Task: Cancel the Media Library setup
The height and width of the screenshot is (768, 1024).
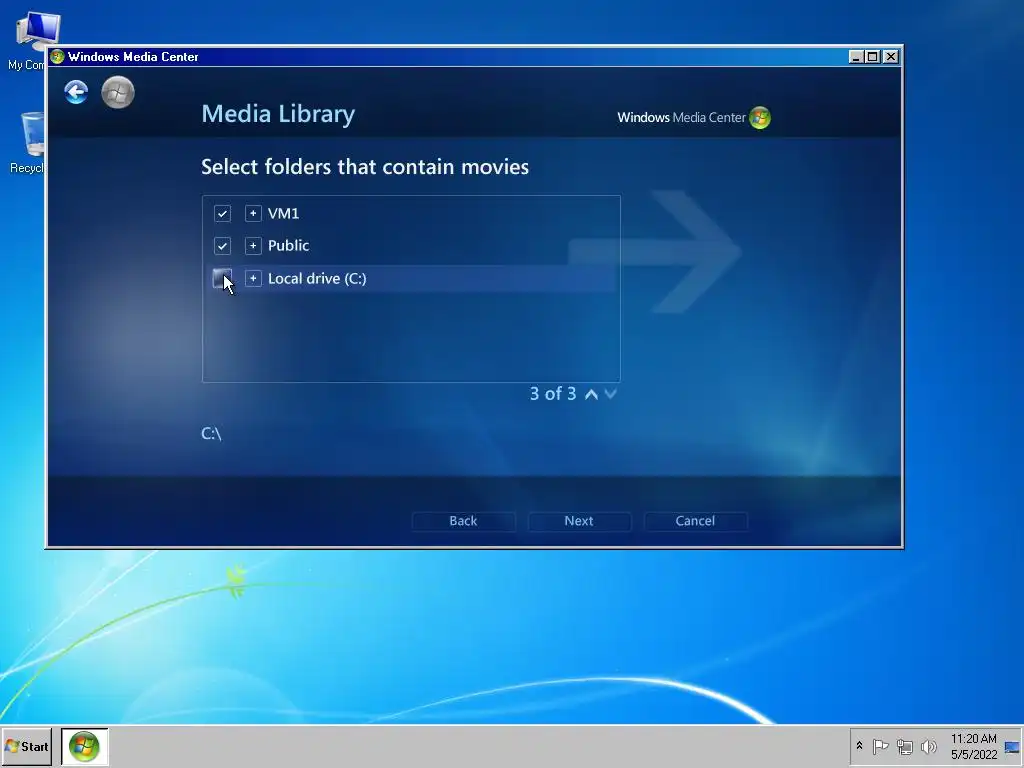Action: pos(695,521)
